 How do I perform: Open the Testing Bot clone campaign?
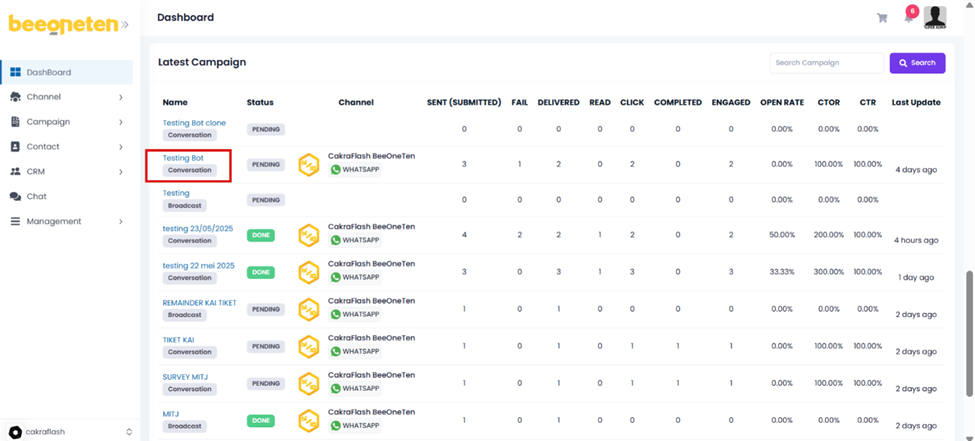click(194, 123)
